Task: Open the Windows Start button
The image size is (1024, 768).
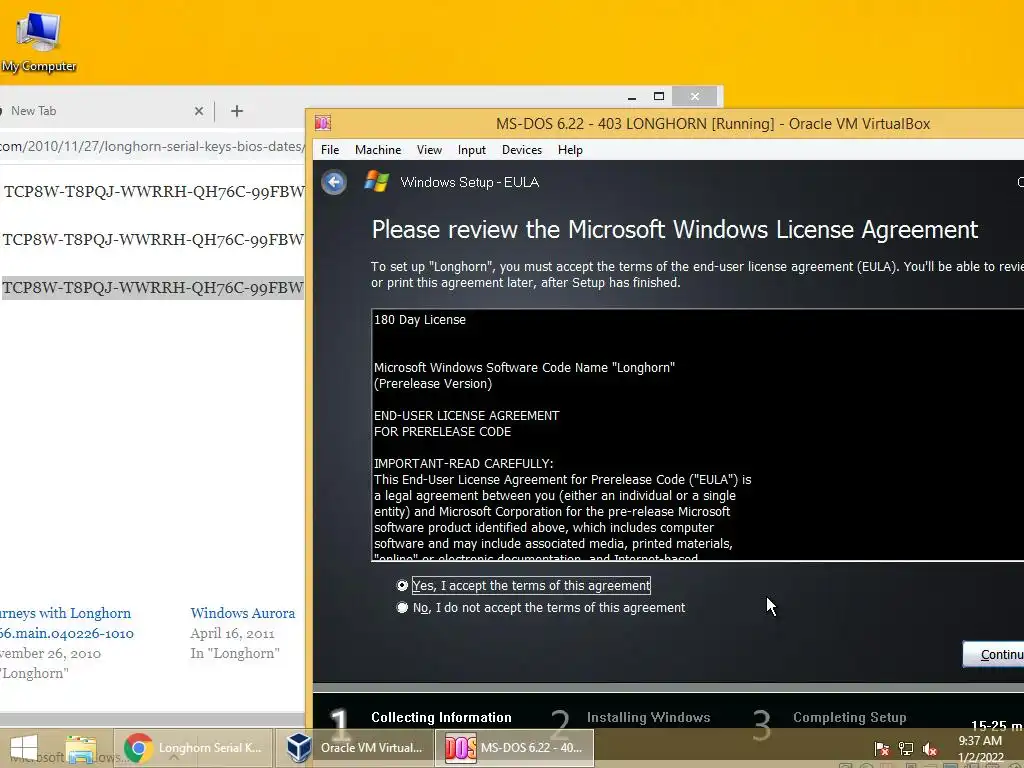Action: click(x=24, y=748)
